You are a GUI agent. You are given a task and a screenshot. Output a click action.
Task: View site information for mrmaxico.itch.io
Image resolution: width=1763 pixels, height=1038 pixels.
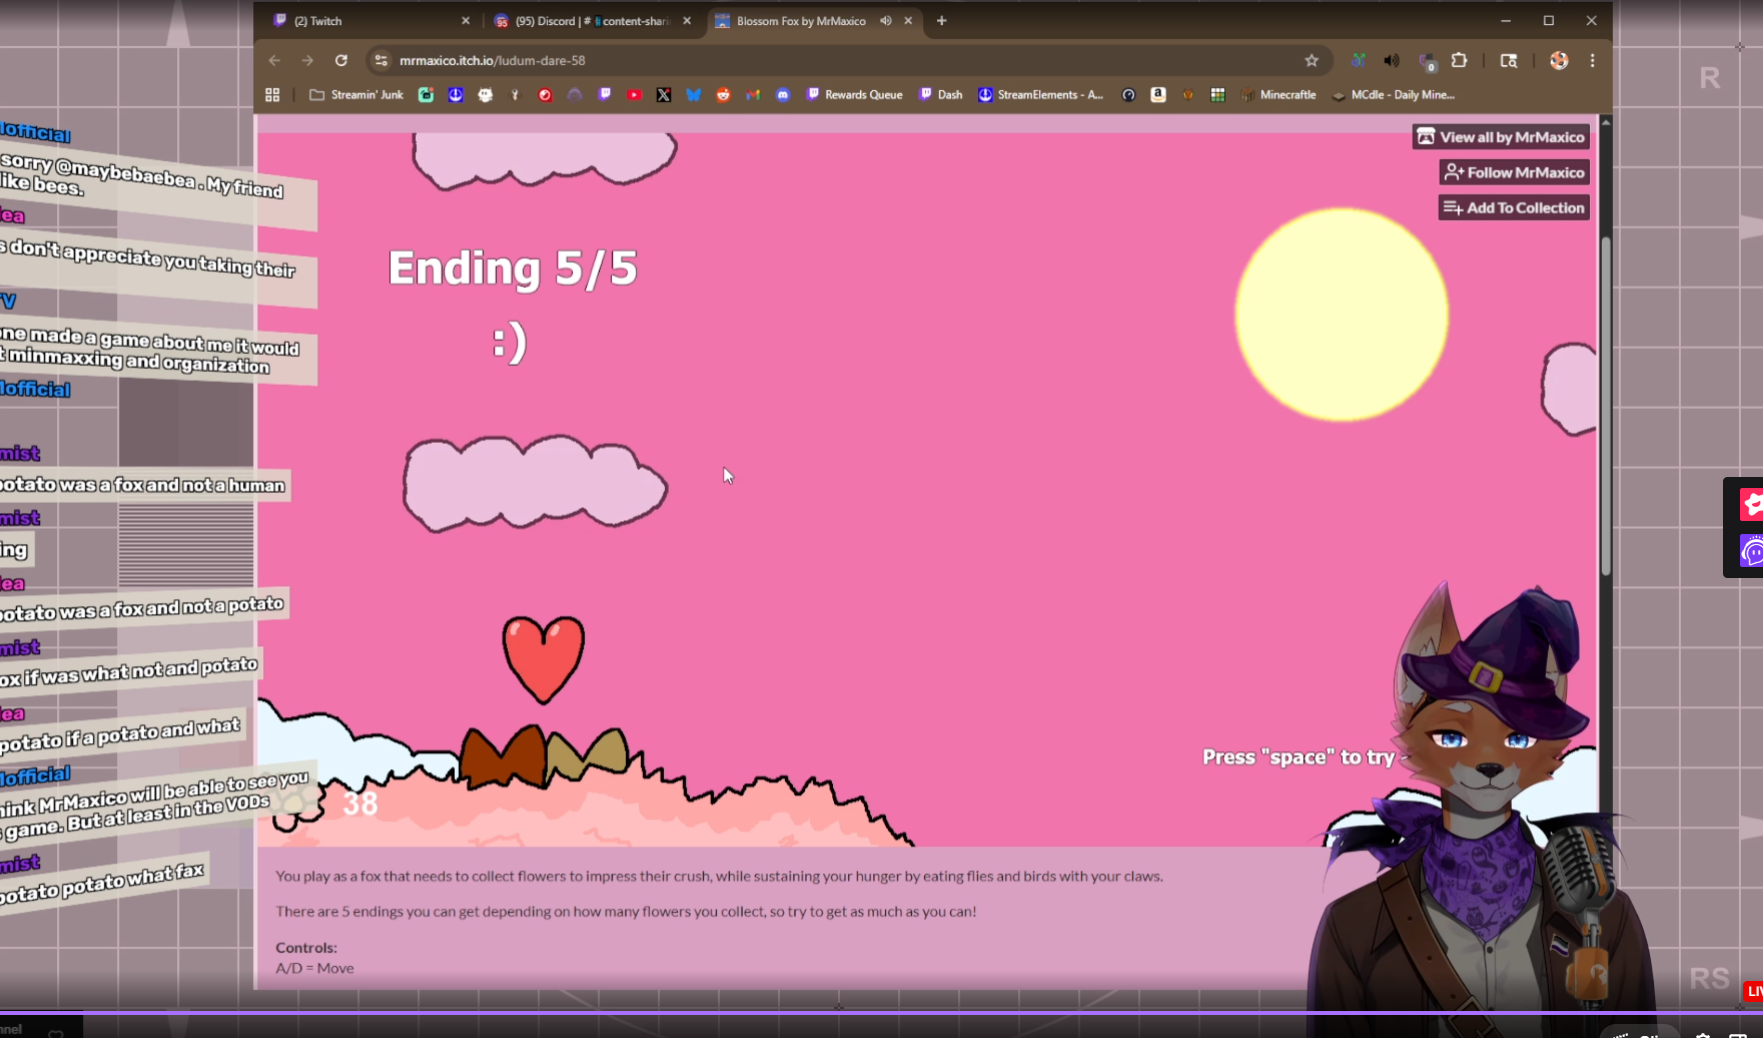381,61
